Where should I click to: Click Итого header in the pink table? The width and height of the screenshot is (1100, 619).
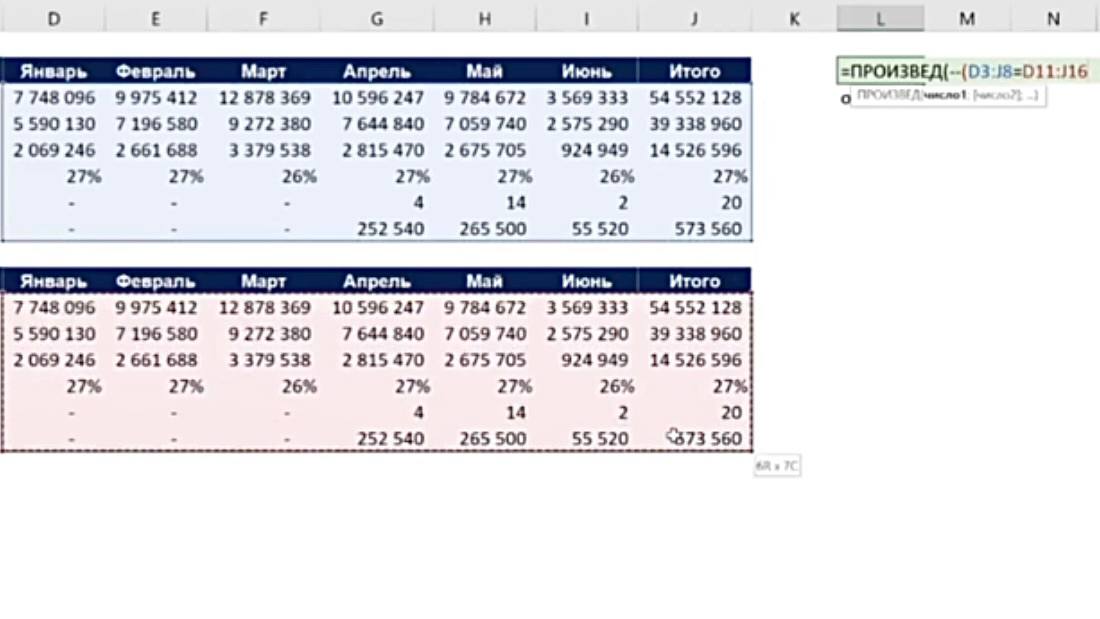click(694, 281)
